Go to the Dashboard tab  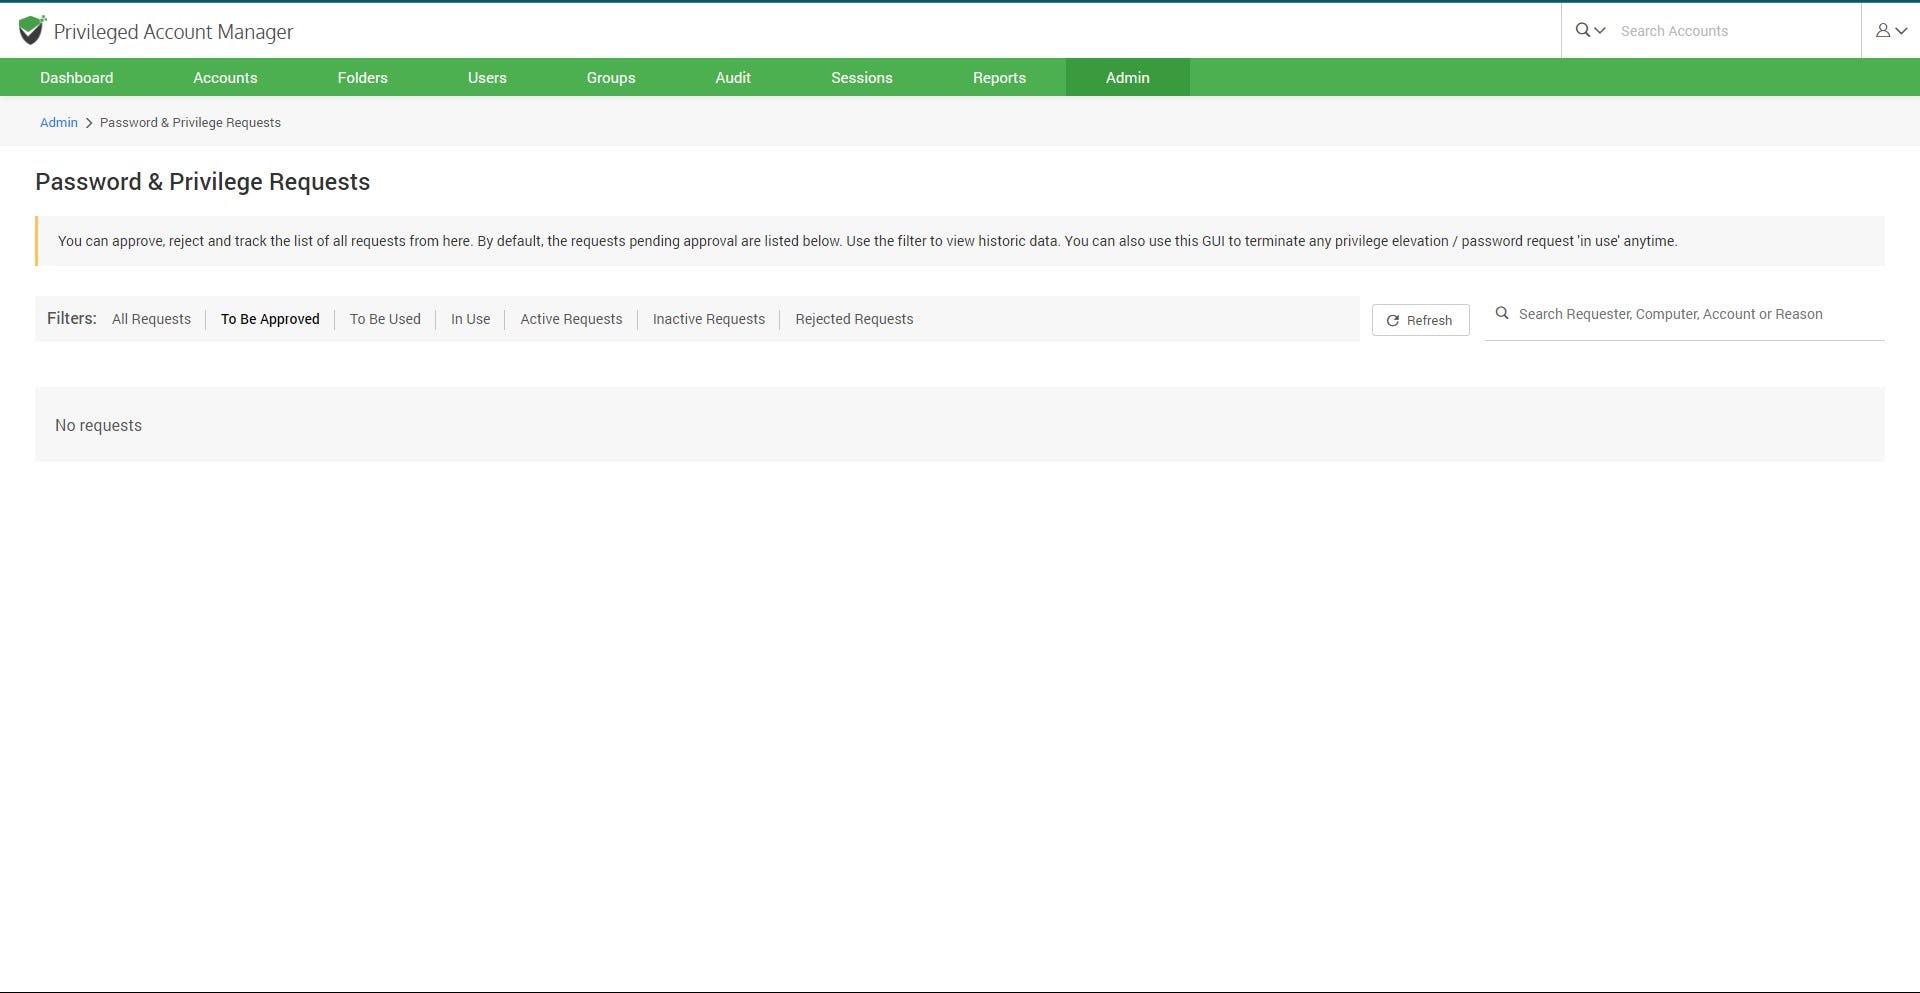click(x=77, y=77)
